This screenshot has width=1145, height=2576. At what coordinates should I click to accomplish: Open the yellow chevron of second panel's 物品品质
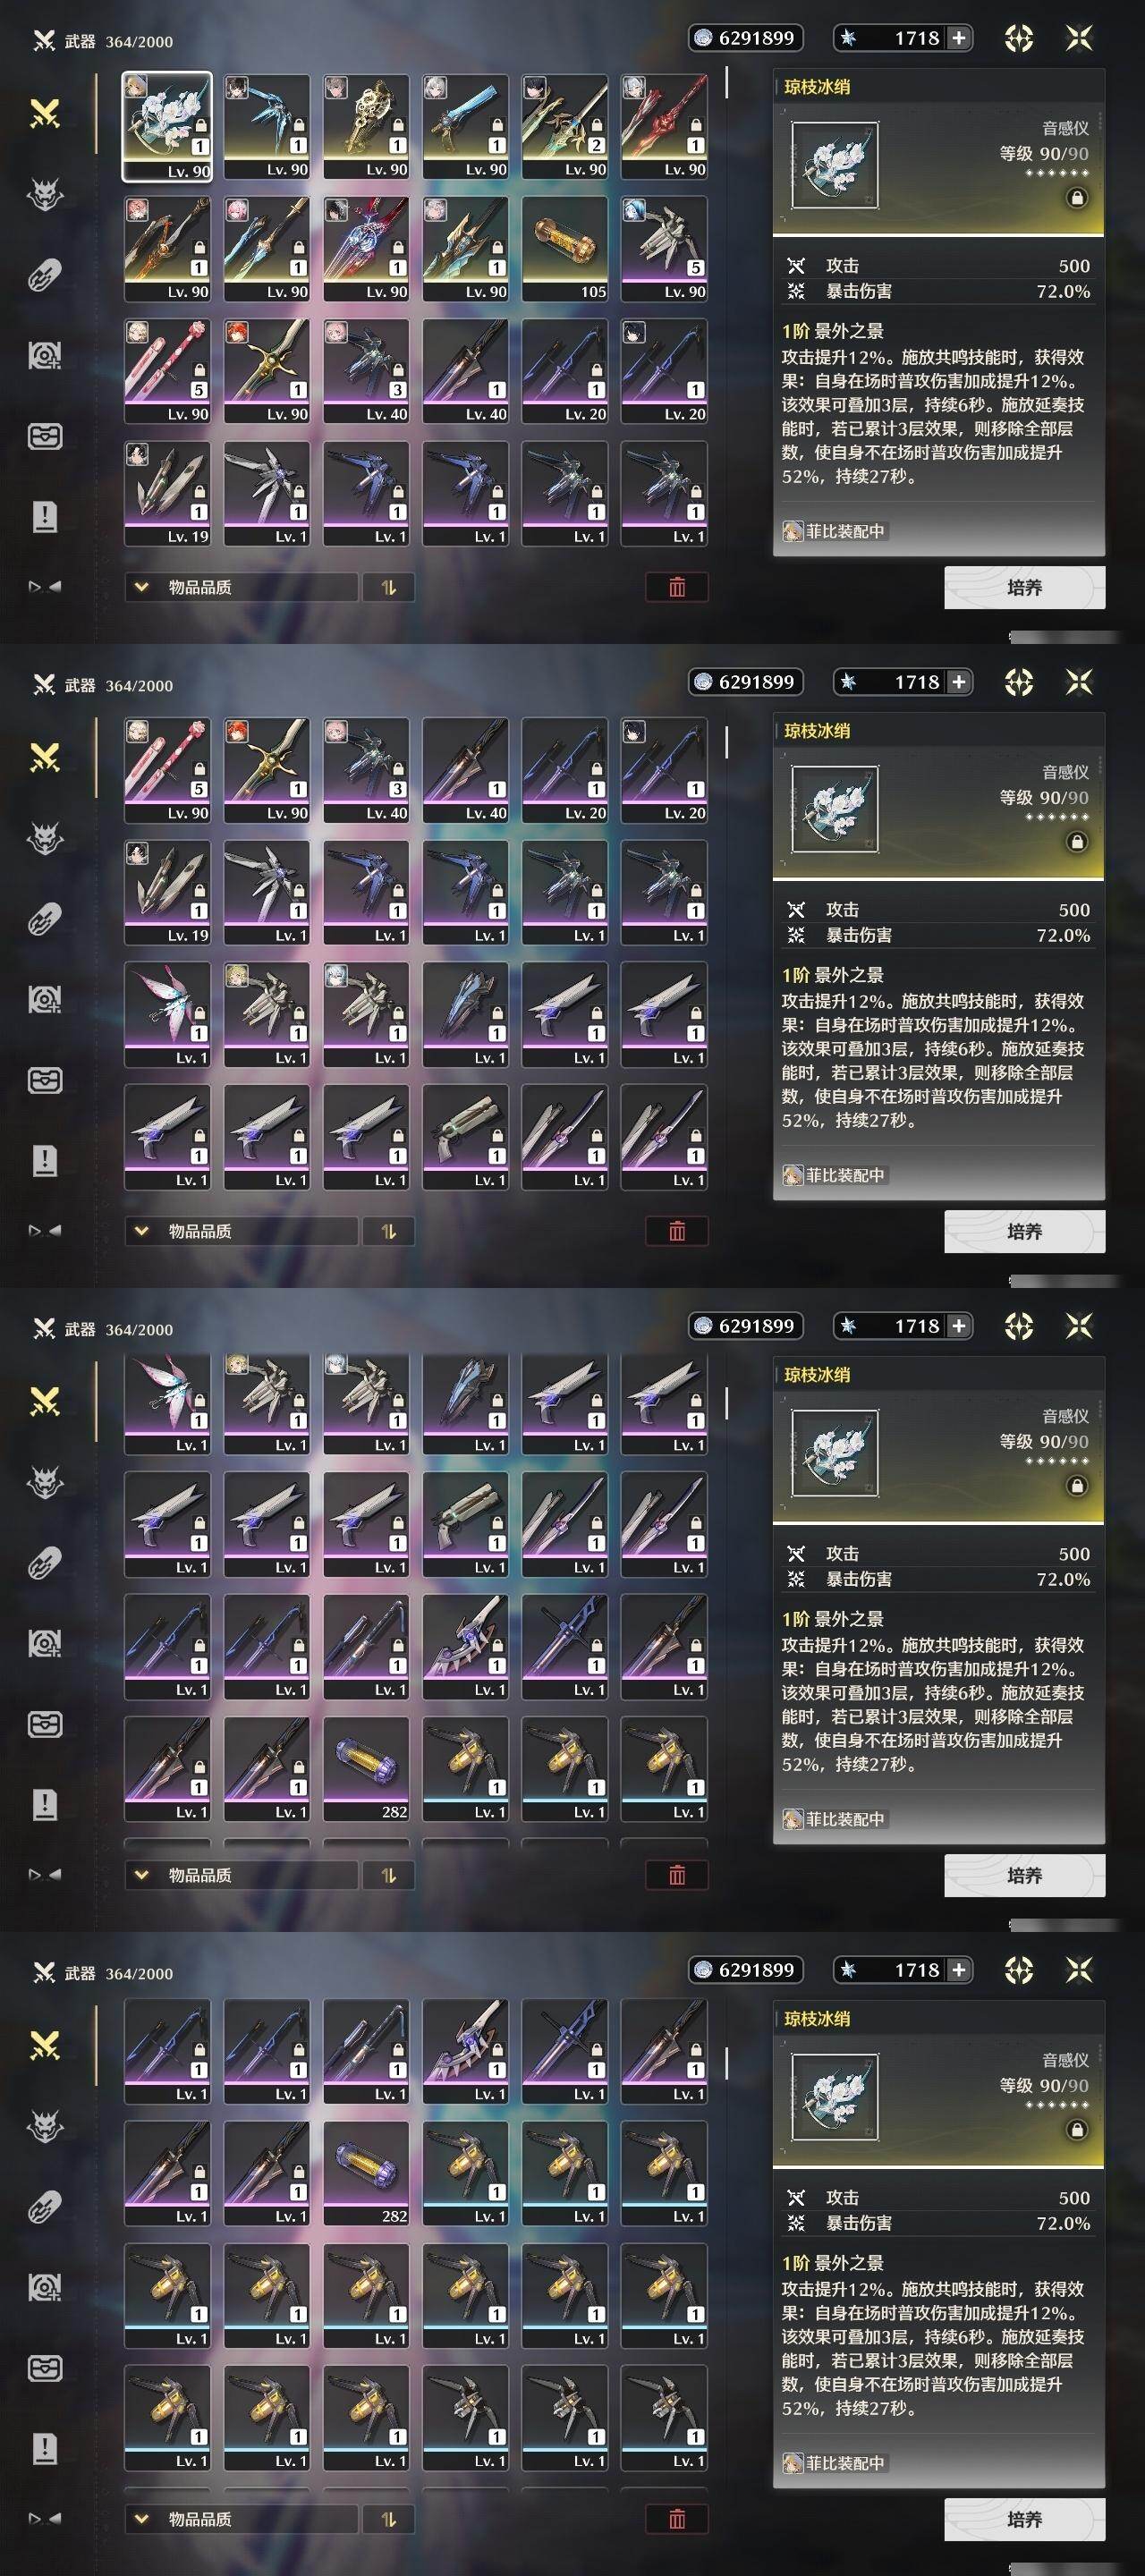[141, 1231]
